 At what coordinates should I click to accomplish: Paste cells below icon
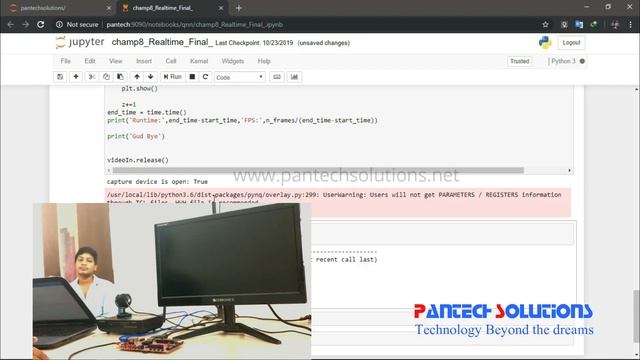tap(120, 77)
